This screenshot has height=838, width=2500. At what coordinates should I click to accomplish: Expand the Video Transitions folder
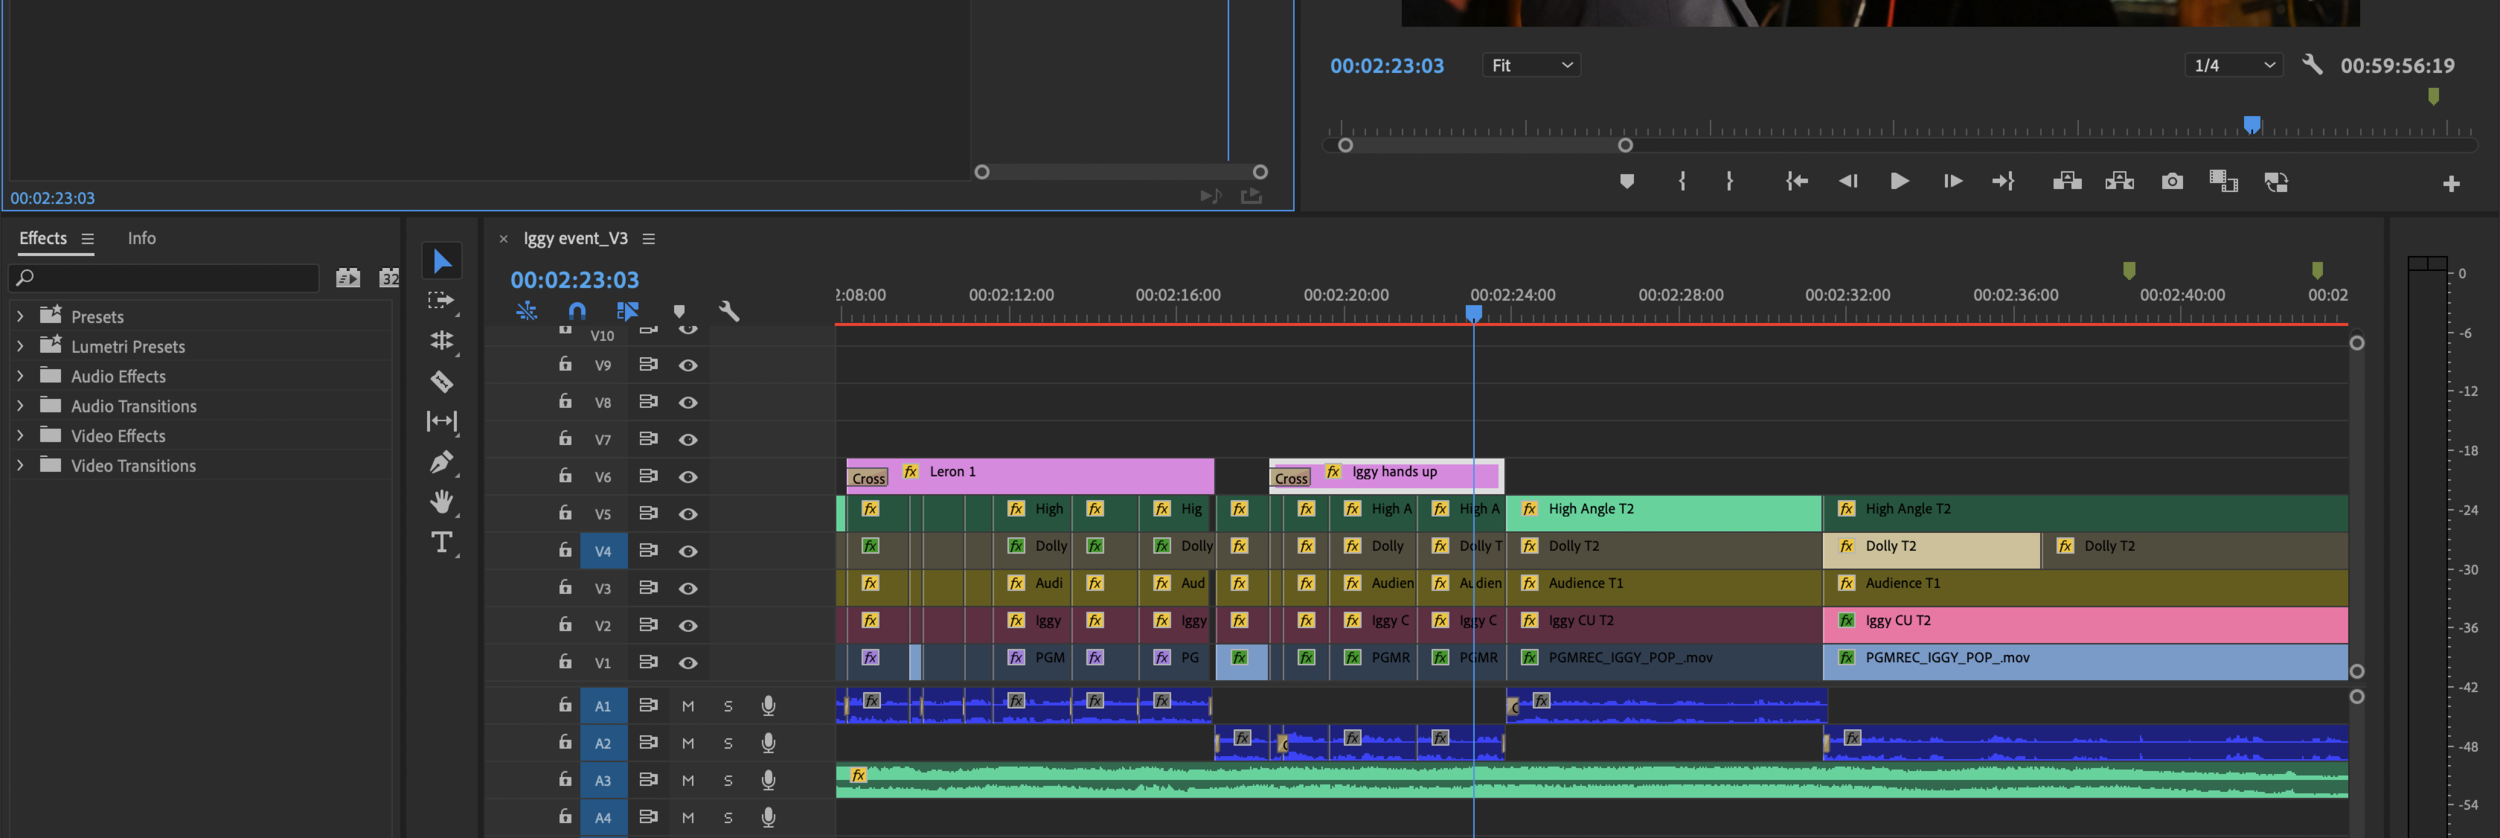[x=20, y=465]
